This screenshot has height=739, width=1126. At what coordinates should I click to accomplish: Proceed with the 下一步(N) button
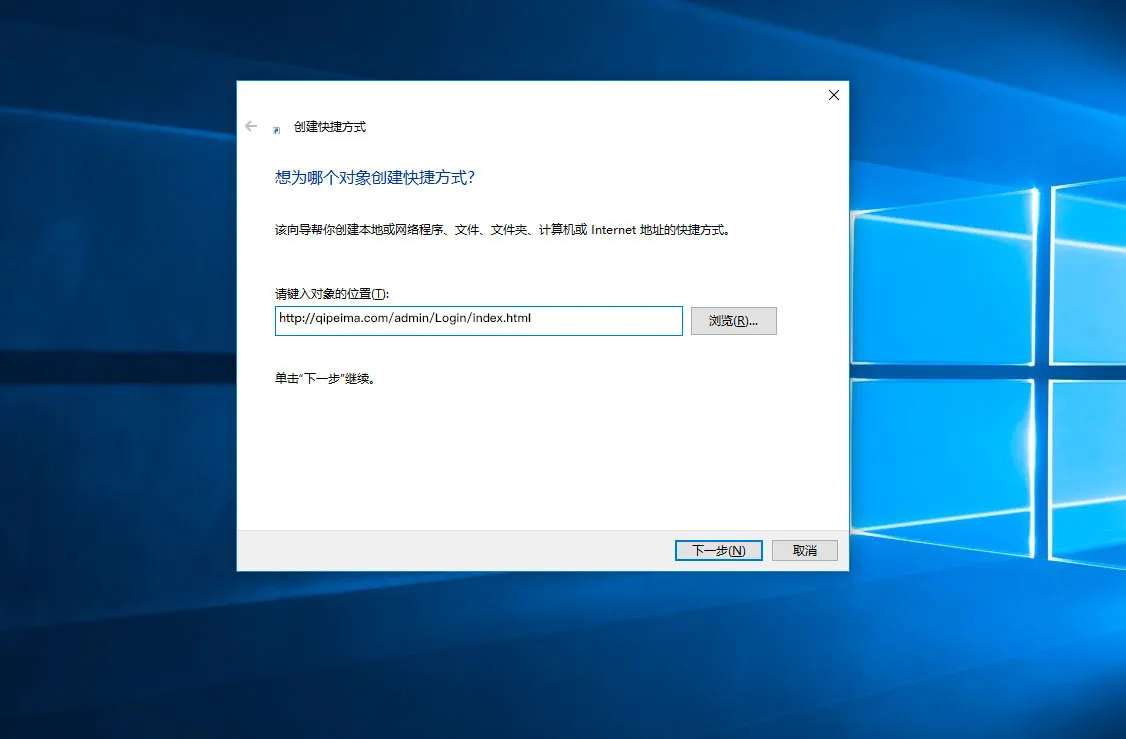click(x=718, y=551)
